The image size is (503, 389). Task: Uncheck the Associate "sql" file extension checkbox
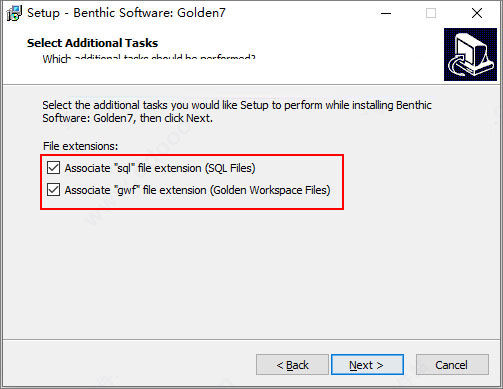(x=53, y=168)
